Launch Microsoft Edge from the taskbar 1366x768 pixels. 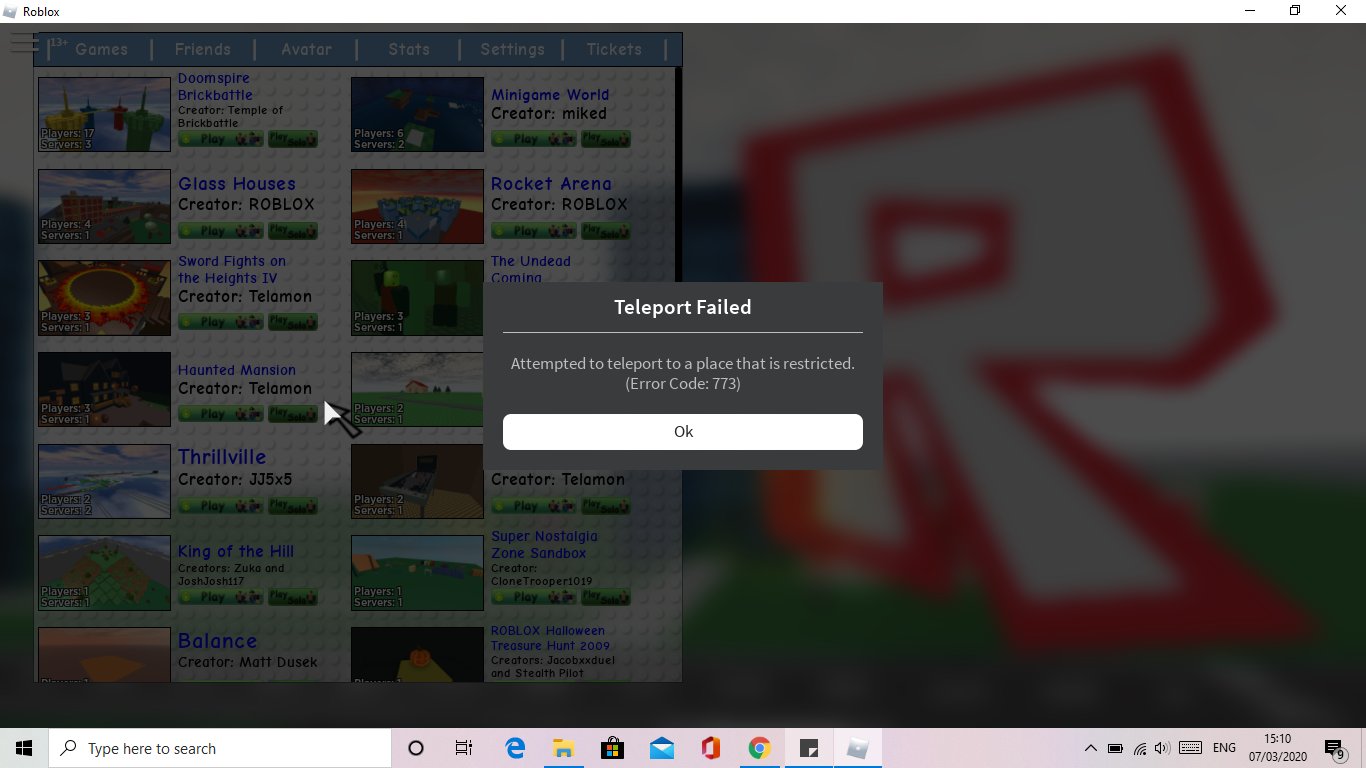(515, 748)
